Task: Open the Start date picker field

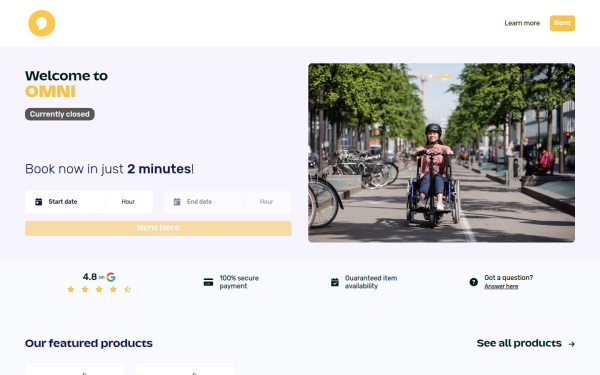Action: (x=66, y=202)
